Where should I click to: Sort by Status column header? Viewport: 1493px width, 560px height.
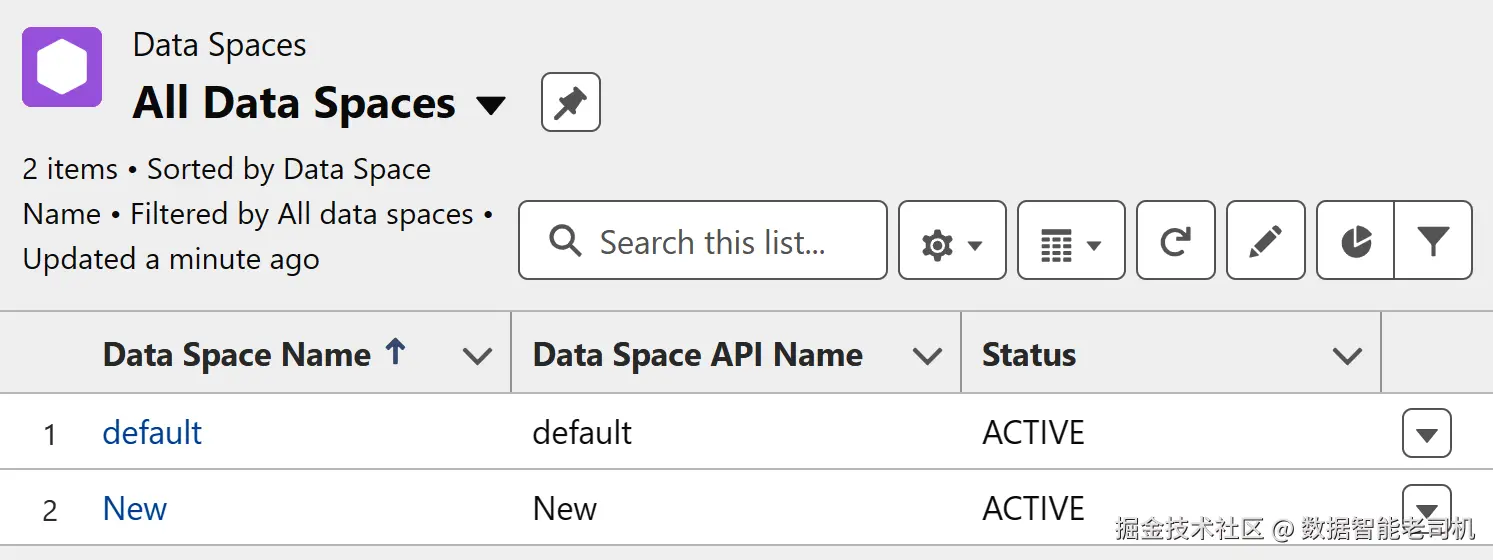[x=1029, y=355]
